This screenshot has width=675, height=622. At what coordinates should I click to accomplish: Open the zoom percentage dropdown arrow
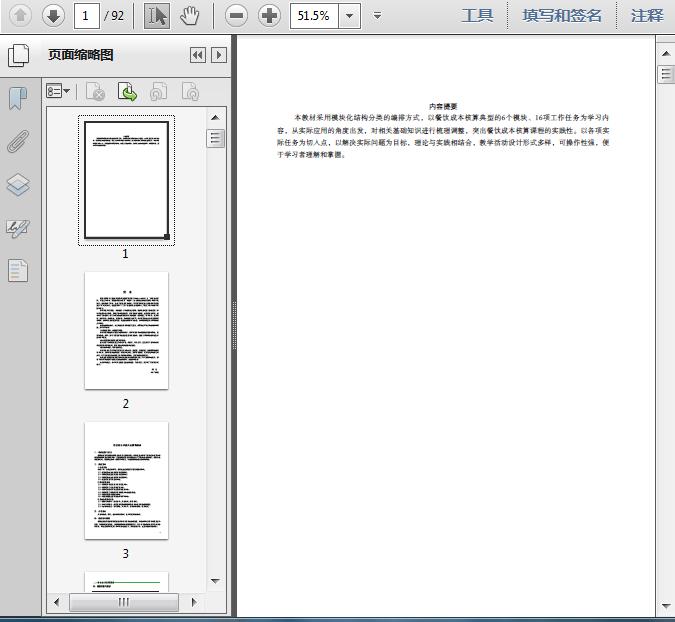tap(350, 16)
